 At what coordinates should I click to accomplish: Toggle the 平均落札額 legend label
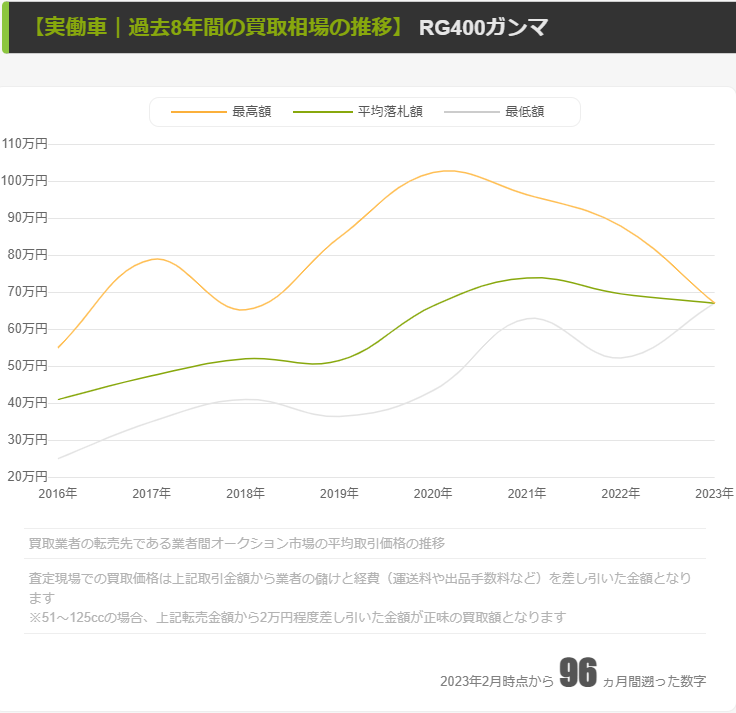[390, 112]
